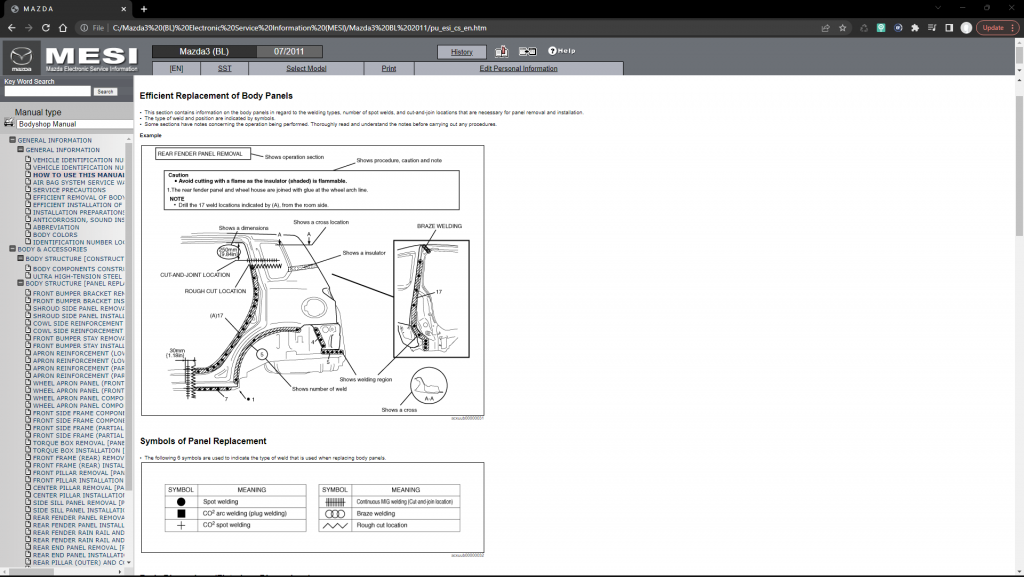The width and height of the screenshot is (1024, 577).
Task: Click the red book icon beside History
Action: 501,51
